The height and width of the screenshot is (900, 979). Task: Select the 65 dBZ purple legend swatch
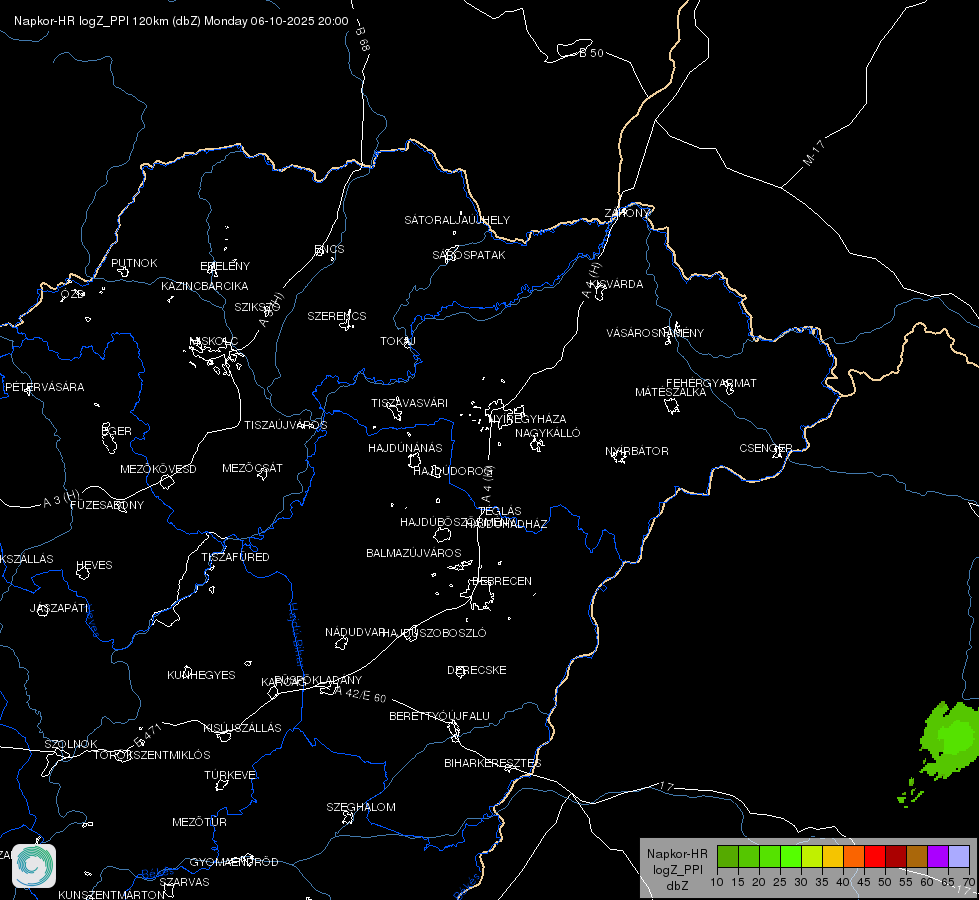tap(938, 856)
